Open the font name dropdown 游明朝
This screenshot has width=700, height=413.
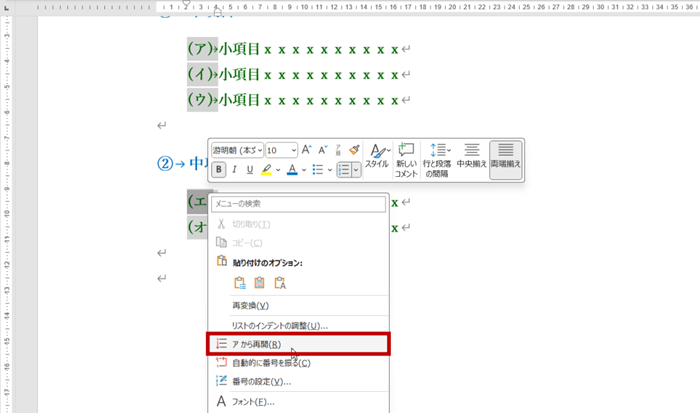(236, 150)
